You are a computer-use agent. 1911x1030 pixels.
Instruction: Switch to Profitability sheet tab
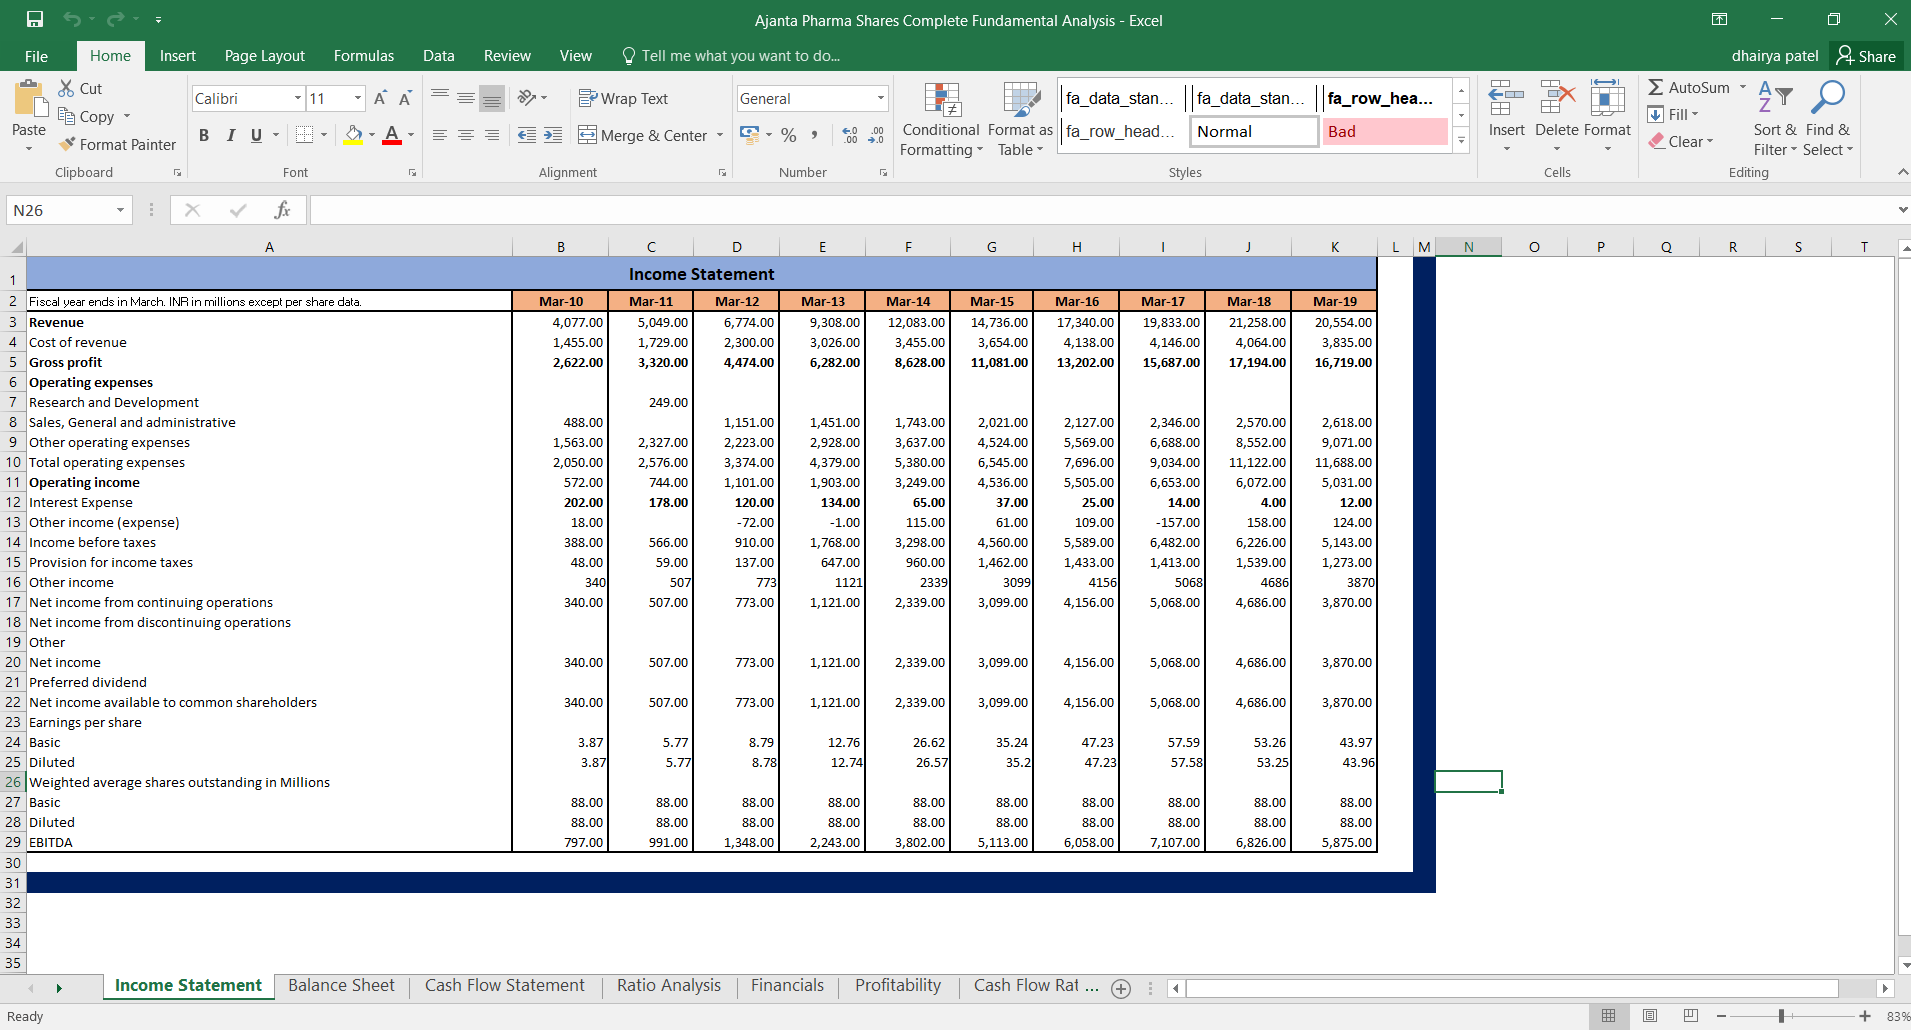(898, 985)
